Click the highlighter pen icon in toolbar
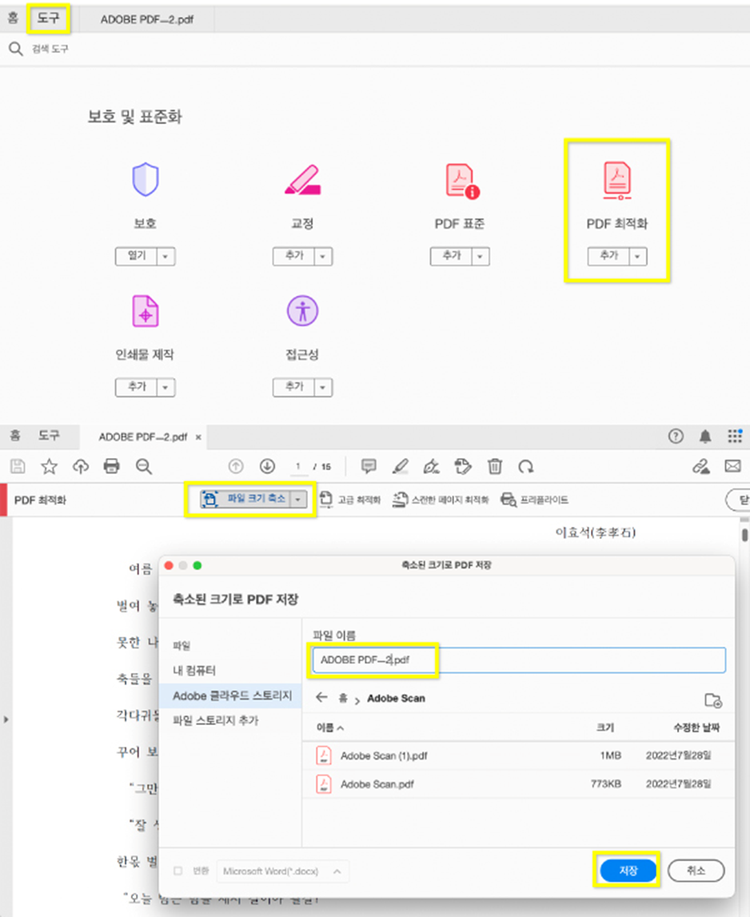 (400, 466)
